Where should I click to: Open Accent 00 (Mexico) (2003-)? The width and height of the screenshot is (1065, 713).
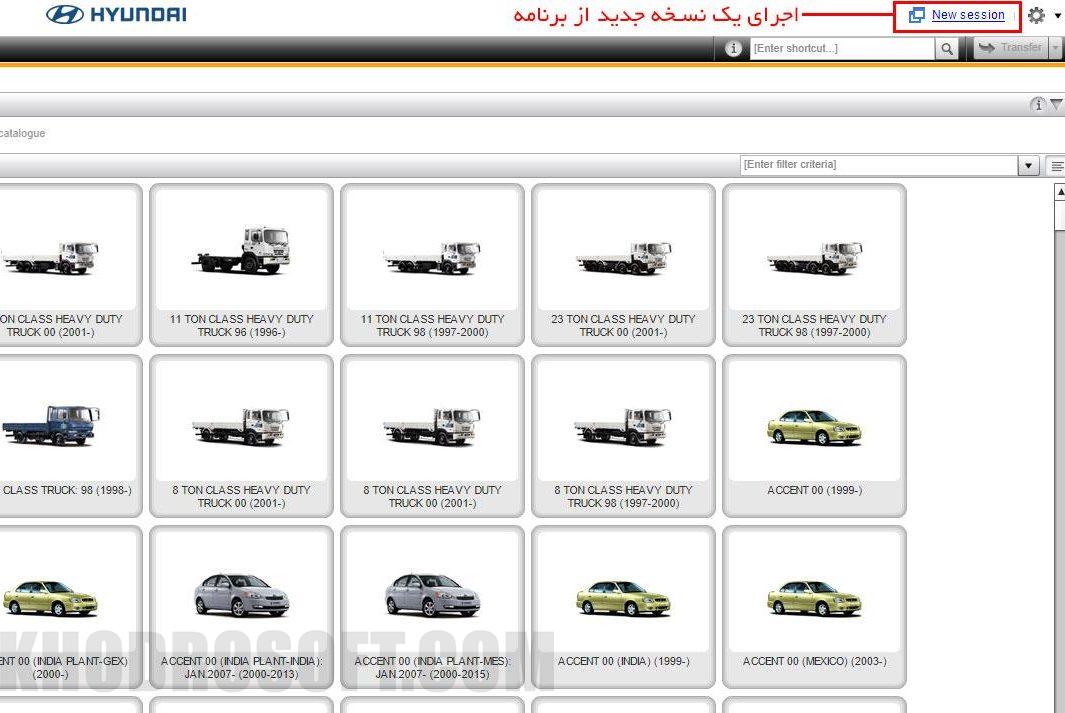click(x=814, y=607)
